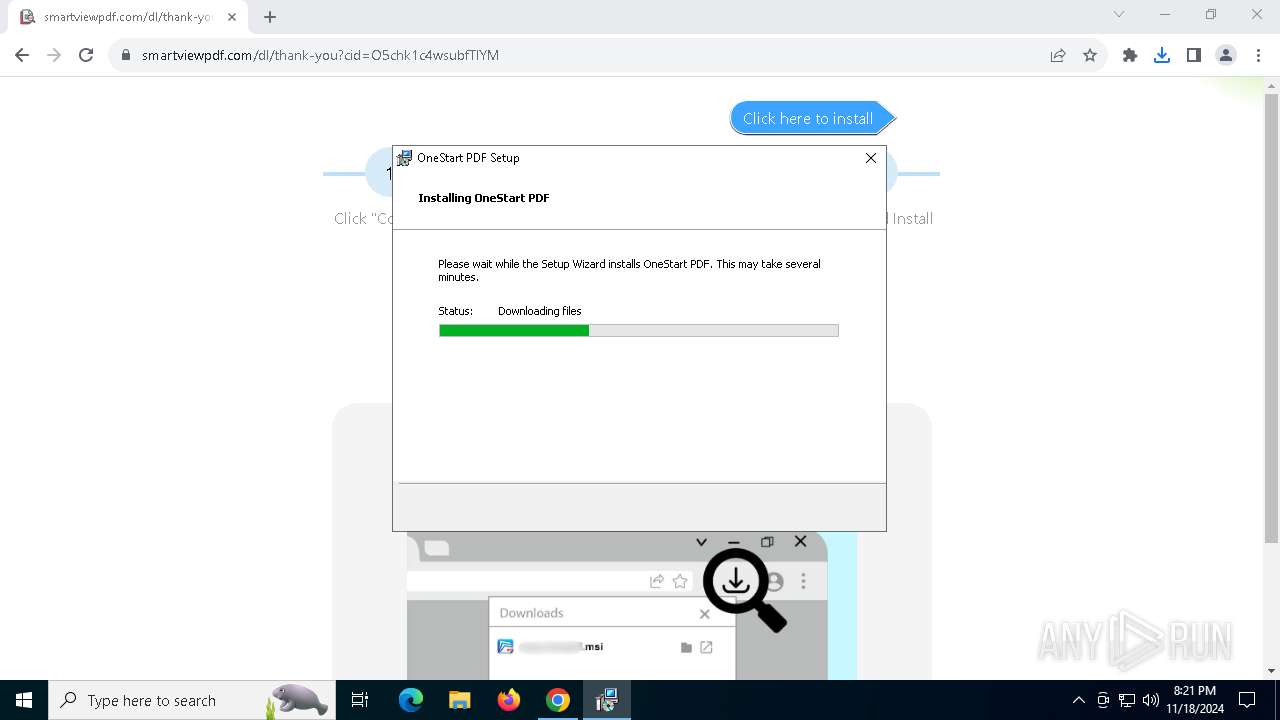View site information lock icon
Image resolution: width=1280 pixels, height=720 pixels.
click(x=126, y=55)
